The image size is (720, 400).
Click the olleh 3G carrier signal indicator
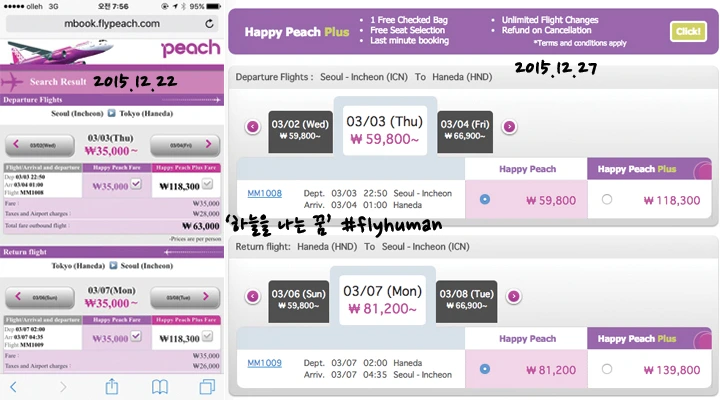click(x=31, y=6)
